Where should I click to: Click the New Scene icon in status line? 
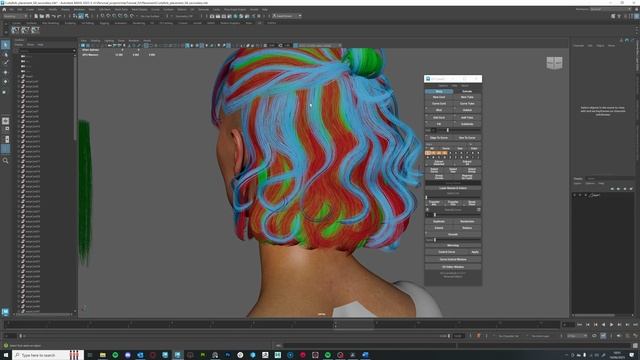coord(36,16)
